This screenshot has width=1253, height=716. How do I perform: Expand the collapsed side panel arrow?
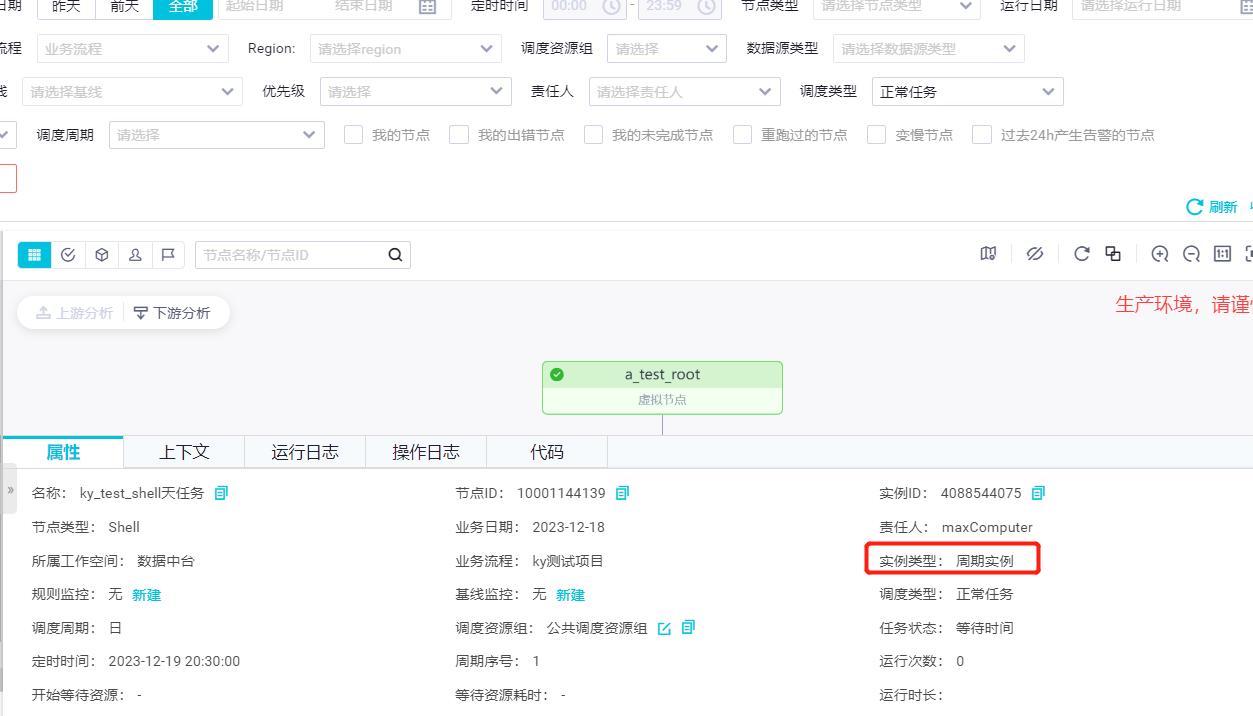click(11, 491)
